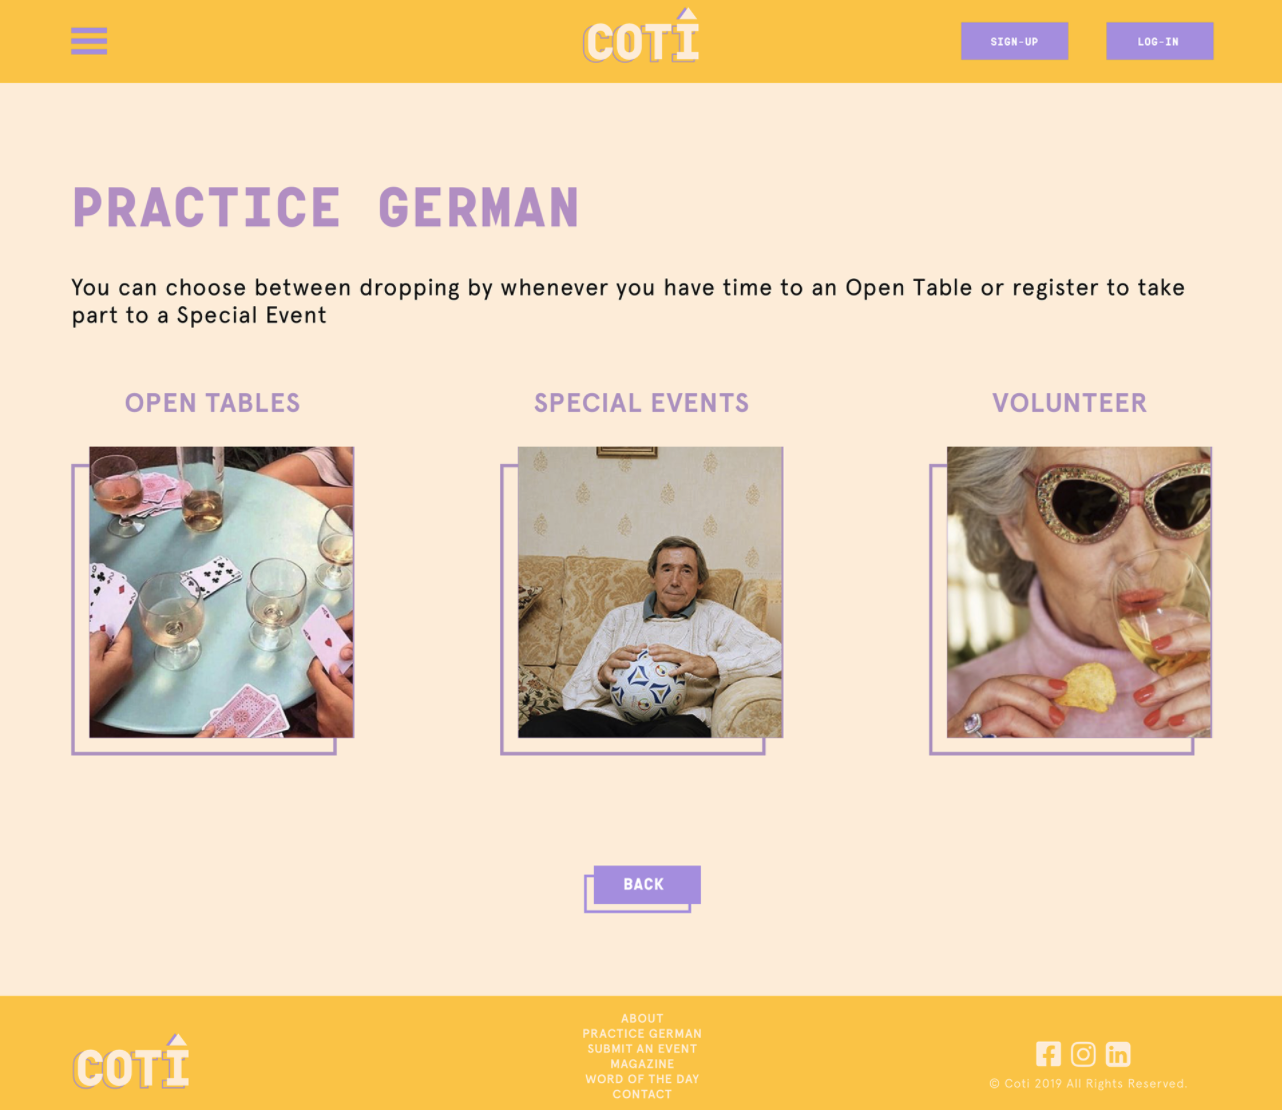This screenshot has height=1110, width=1282.
Task: Open the LinkedIn icon in footer
Action: click(x=1118, y=1054)
